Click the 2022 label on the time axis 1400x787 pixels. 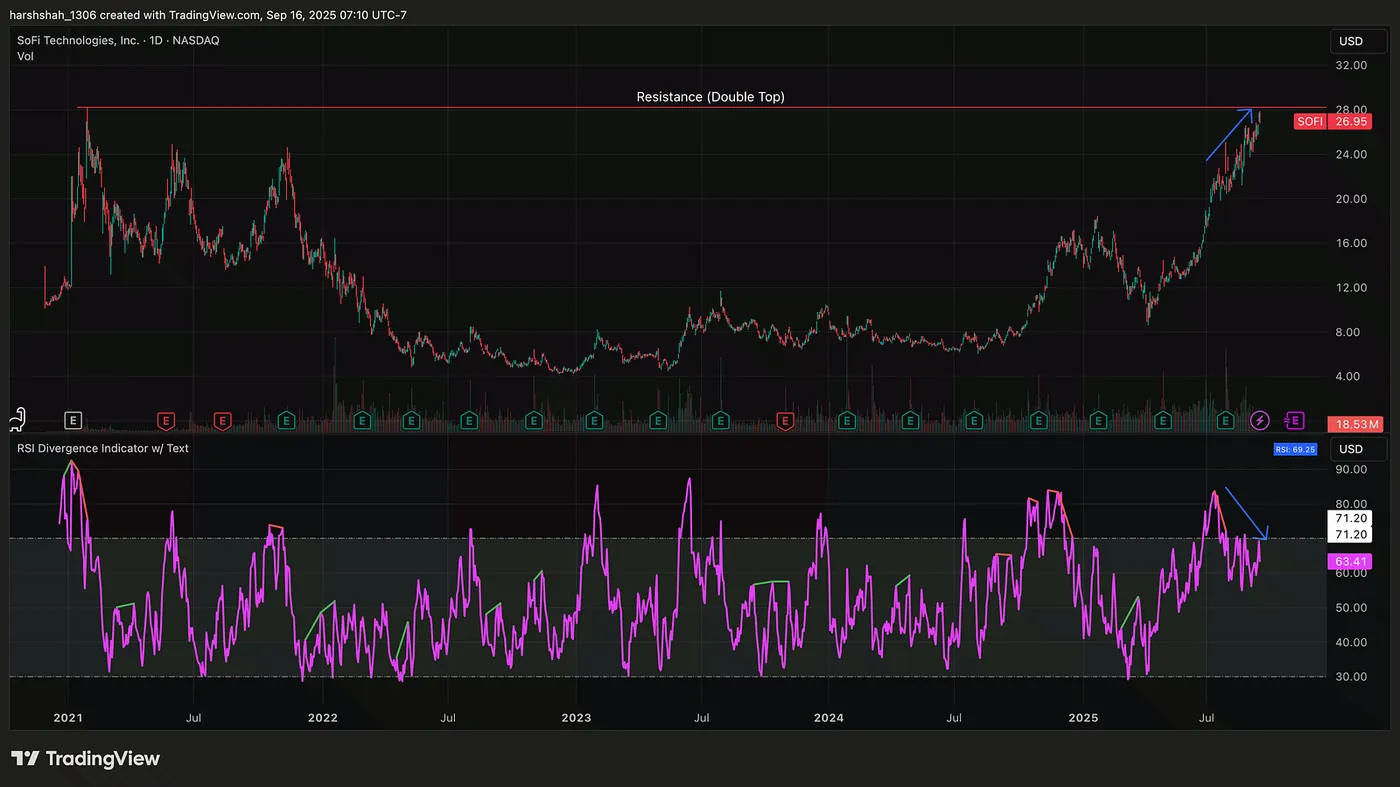322,718
